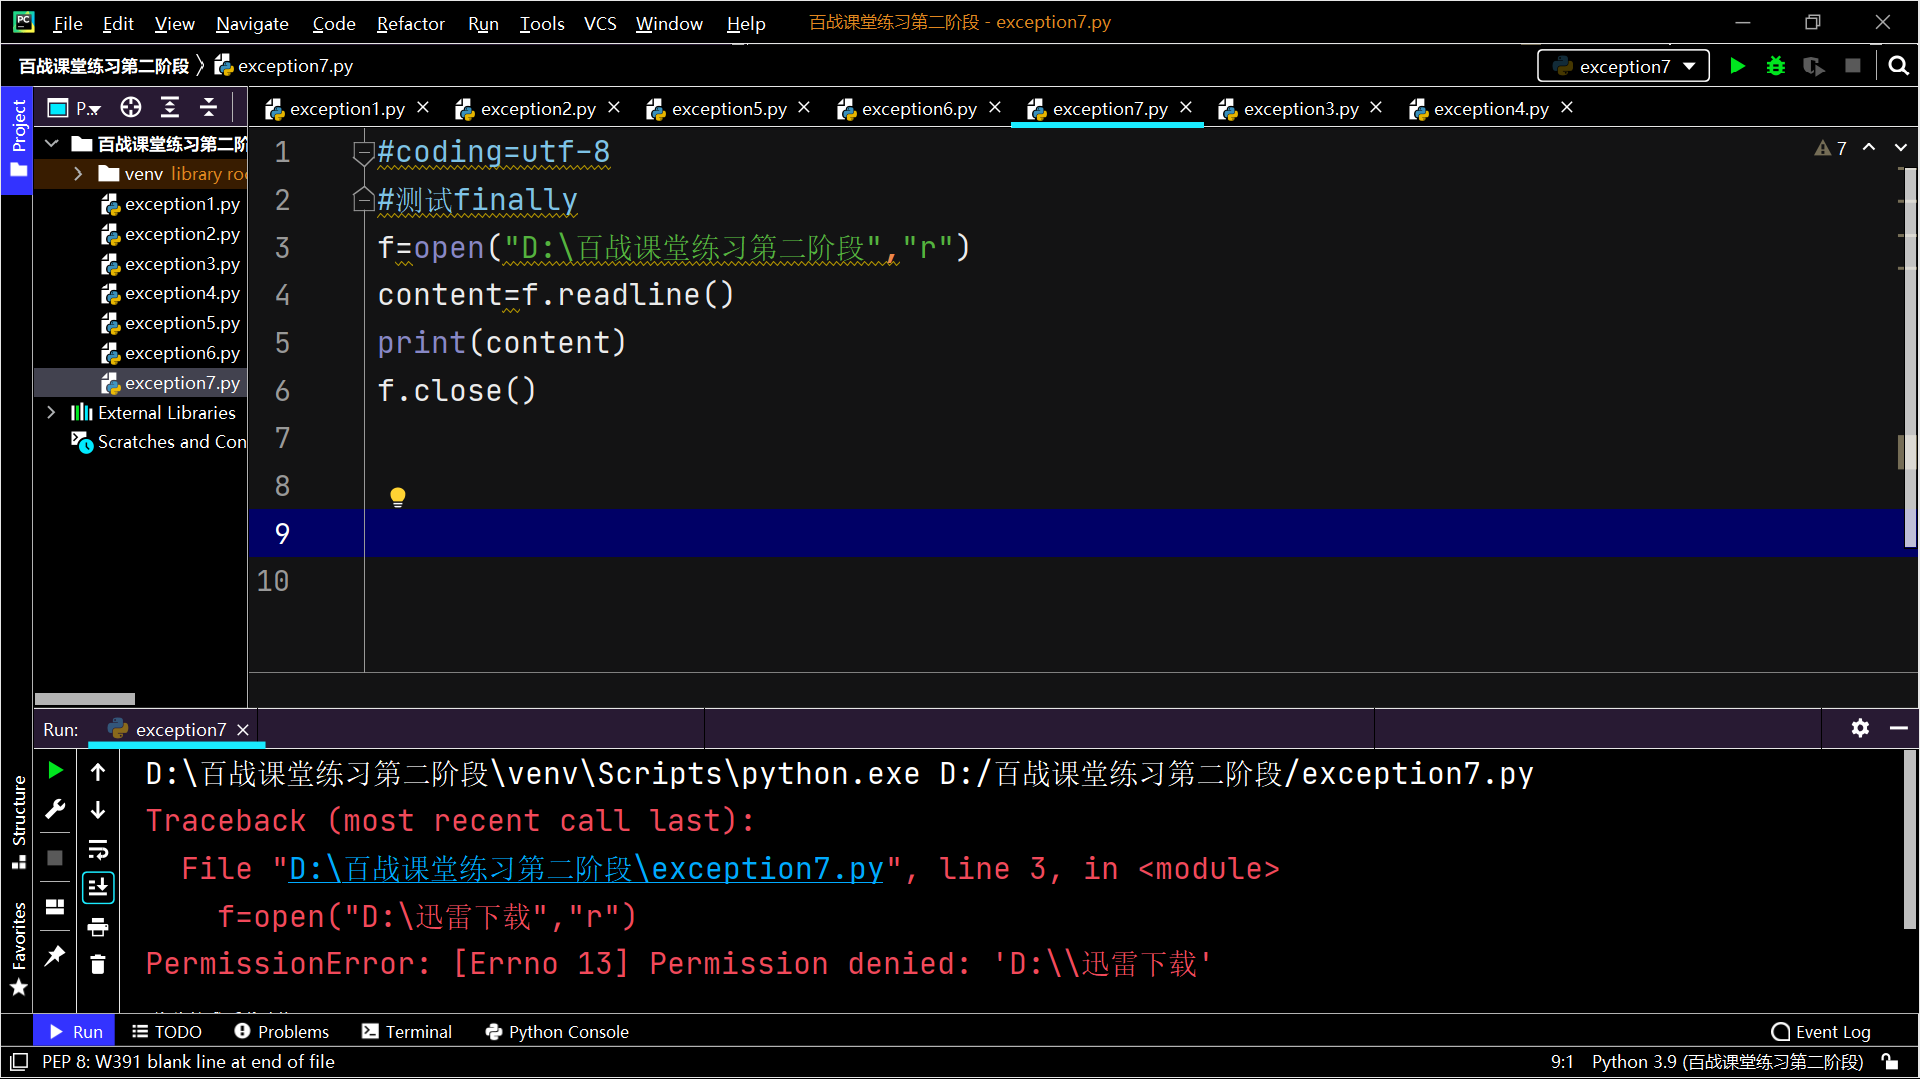Rerun exception7 in Run panel
Viewport: 1920px width, 1079px height.
56,770
